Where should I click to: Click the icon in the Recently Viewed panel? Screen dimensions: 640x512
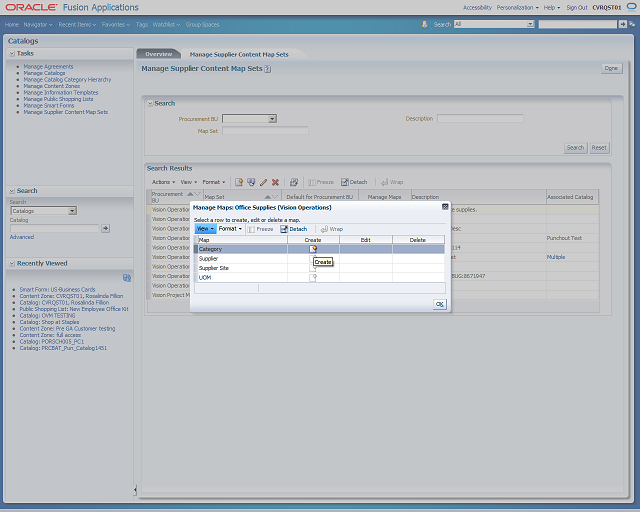pos(127,278)
